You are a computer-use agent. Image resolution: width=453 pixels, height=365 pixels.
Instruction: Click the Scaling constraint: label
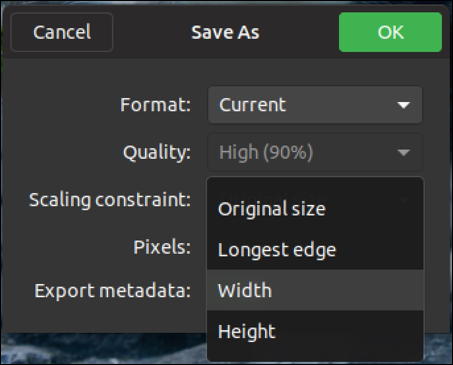(x=110, y=200)
